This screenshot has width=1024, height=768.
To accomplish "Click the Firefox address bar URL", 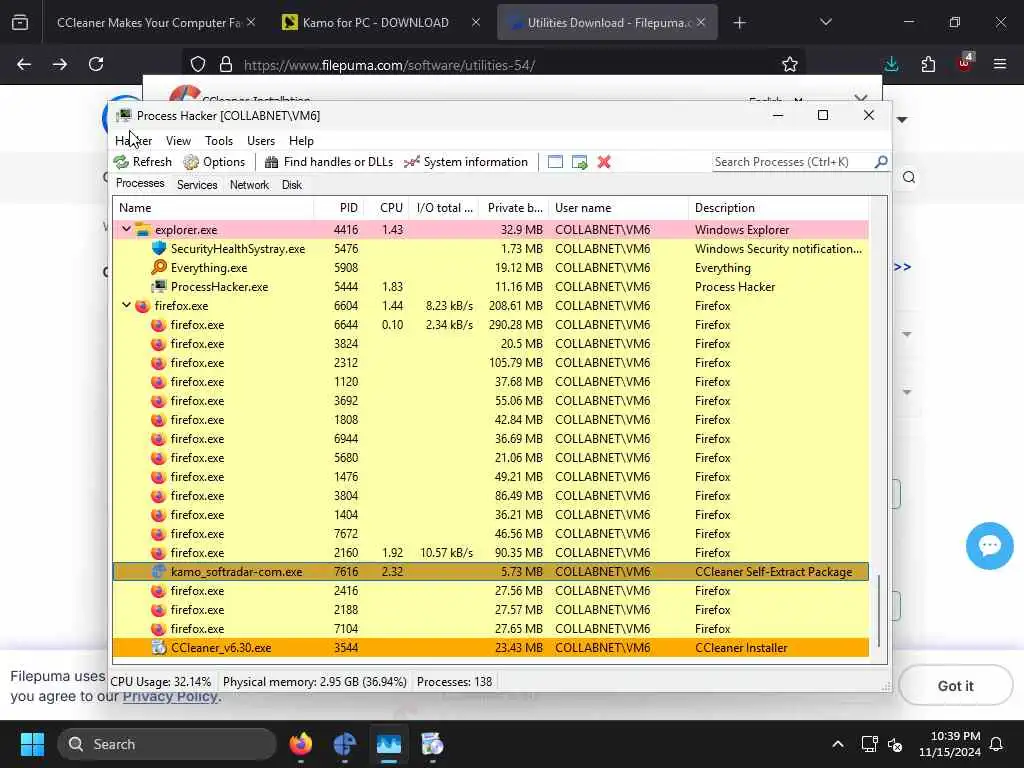I will [x=389, y=65].
